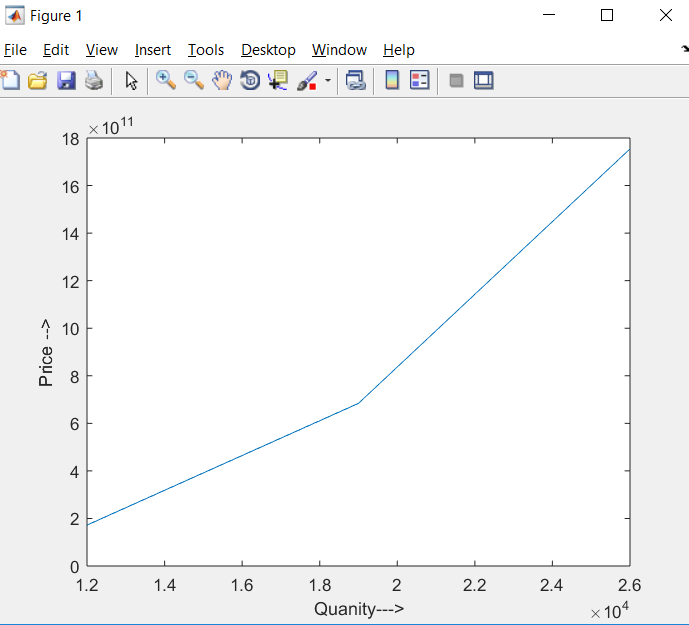The image size is (689, 625).
Task: Insert a colorbar from the toolbar
Action: 392,81
